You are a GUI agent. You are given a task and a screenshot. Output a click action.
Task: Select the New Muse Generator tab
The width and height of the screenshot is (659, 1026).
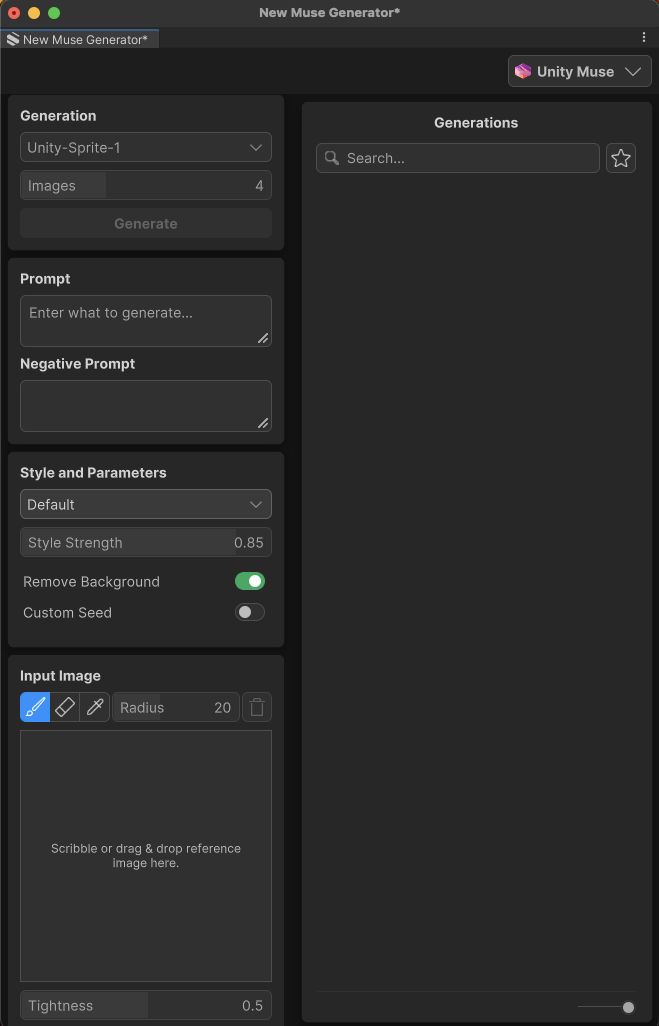[x=80, y=39]
